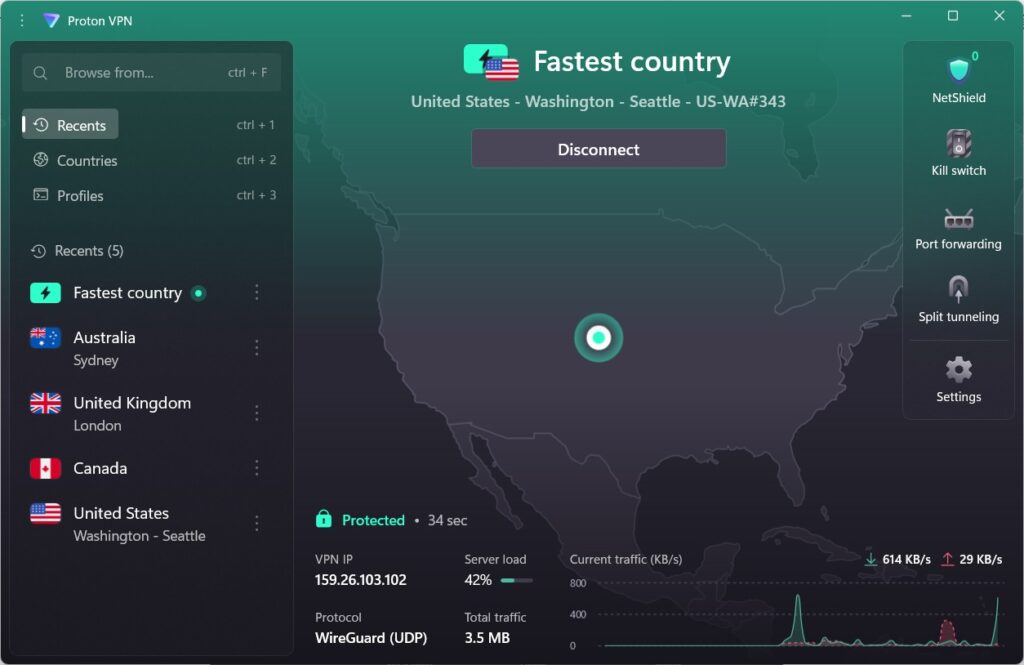Click the Proton VPN logo icon

(51, 20)
